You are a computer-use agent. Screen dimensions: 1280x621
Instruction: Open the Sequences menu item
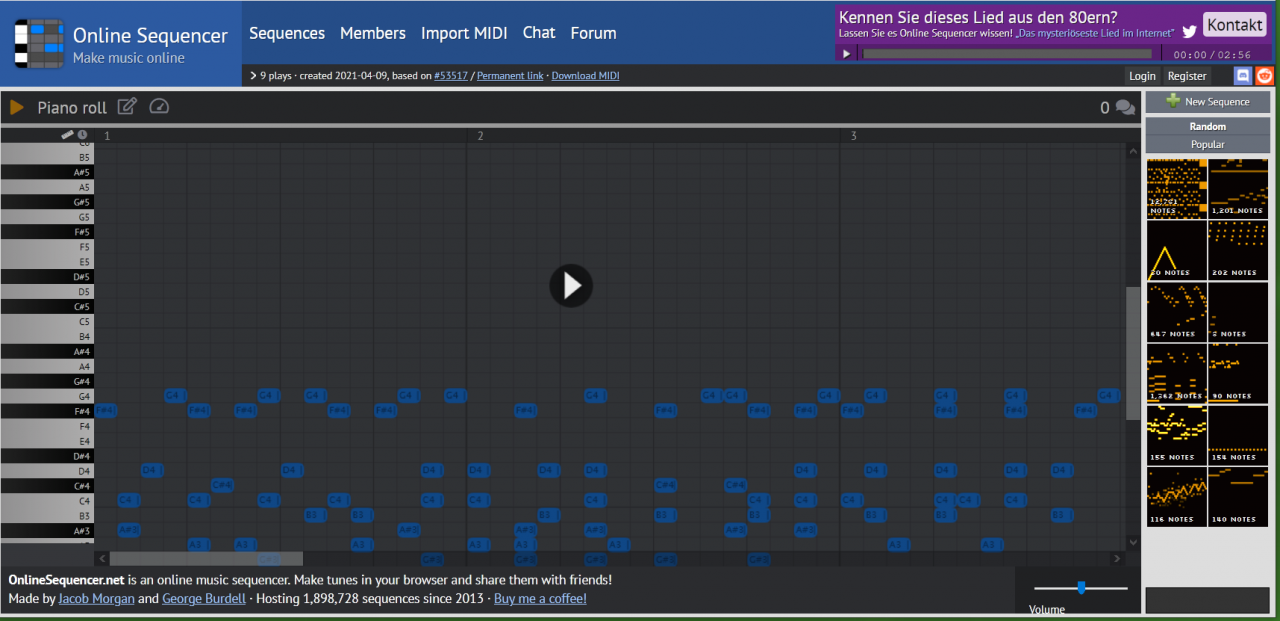(x=287, y=33)
